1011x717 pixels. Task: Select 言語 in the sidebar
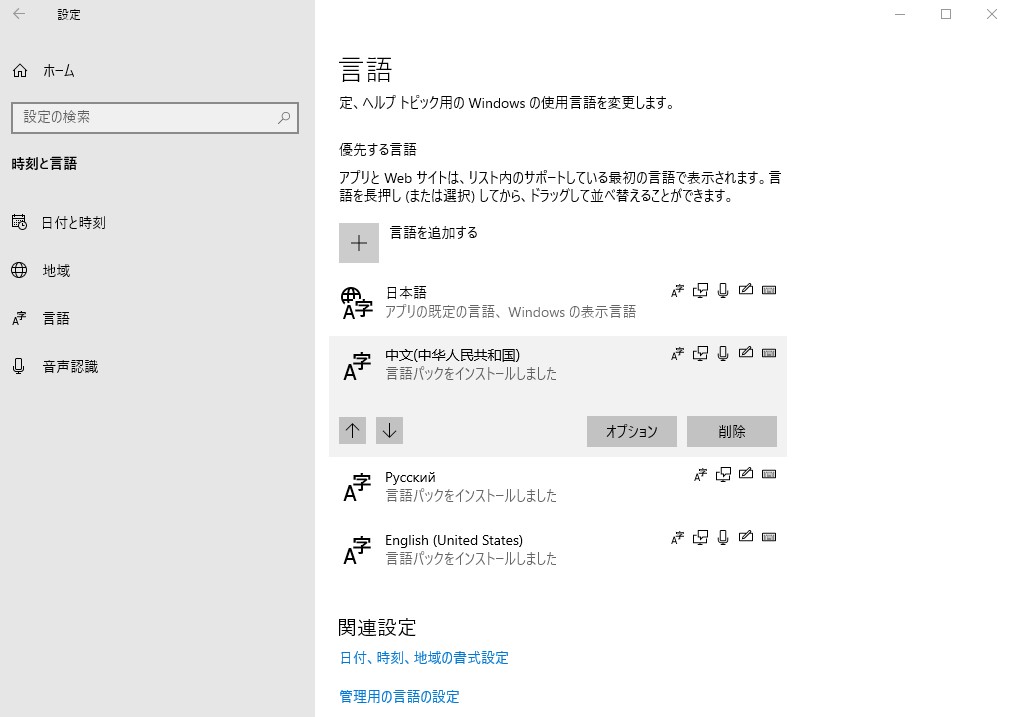click(56, 319)
